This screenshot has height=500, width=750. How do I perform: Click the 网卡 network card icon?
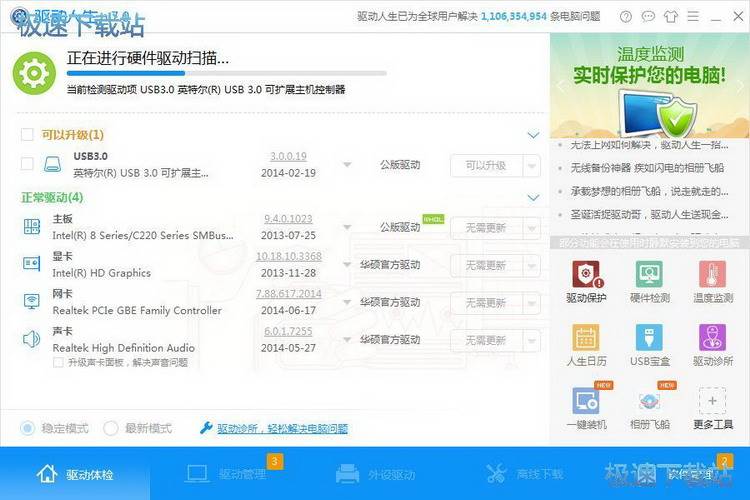[32, 301]
